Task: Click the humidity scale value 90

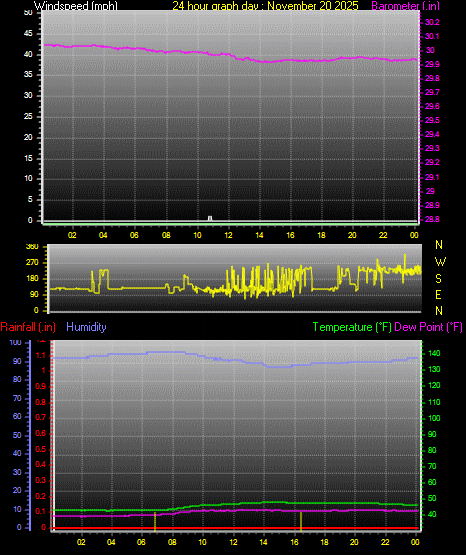Action: pos(17,361)
